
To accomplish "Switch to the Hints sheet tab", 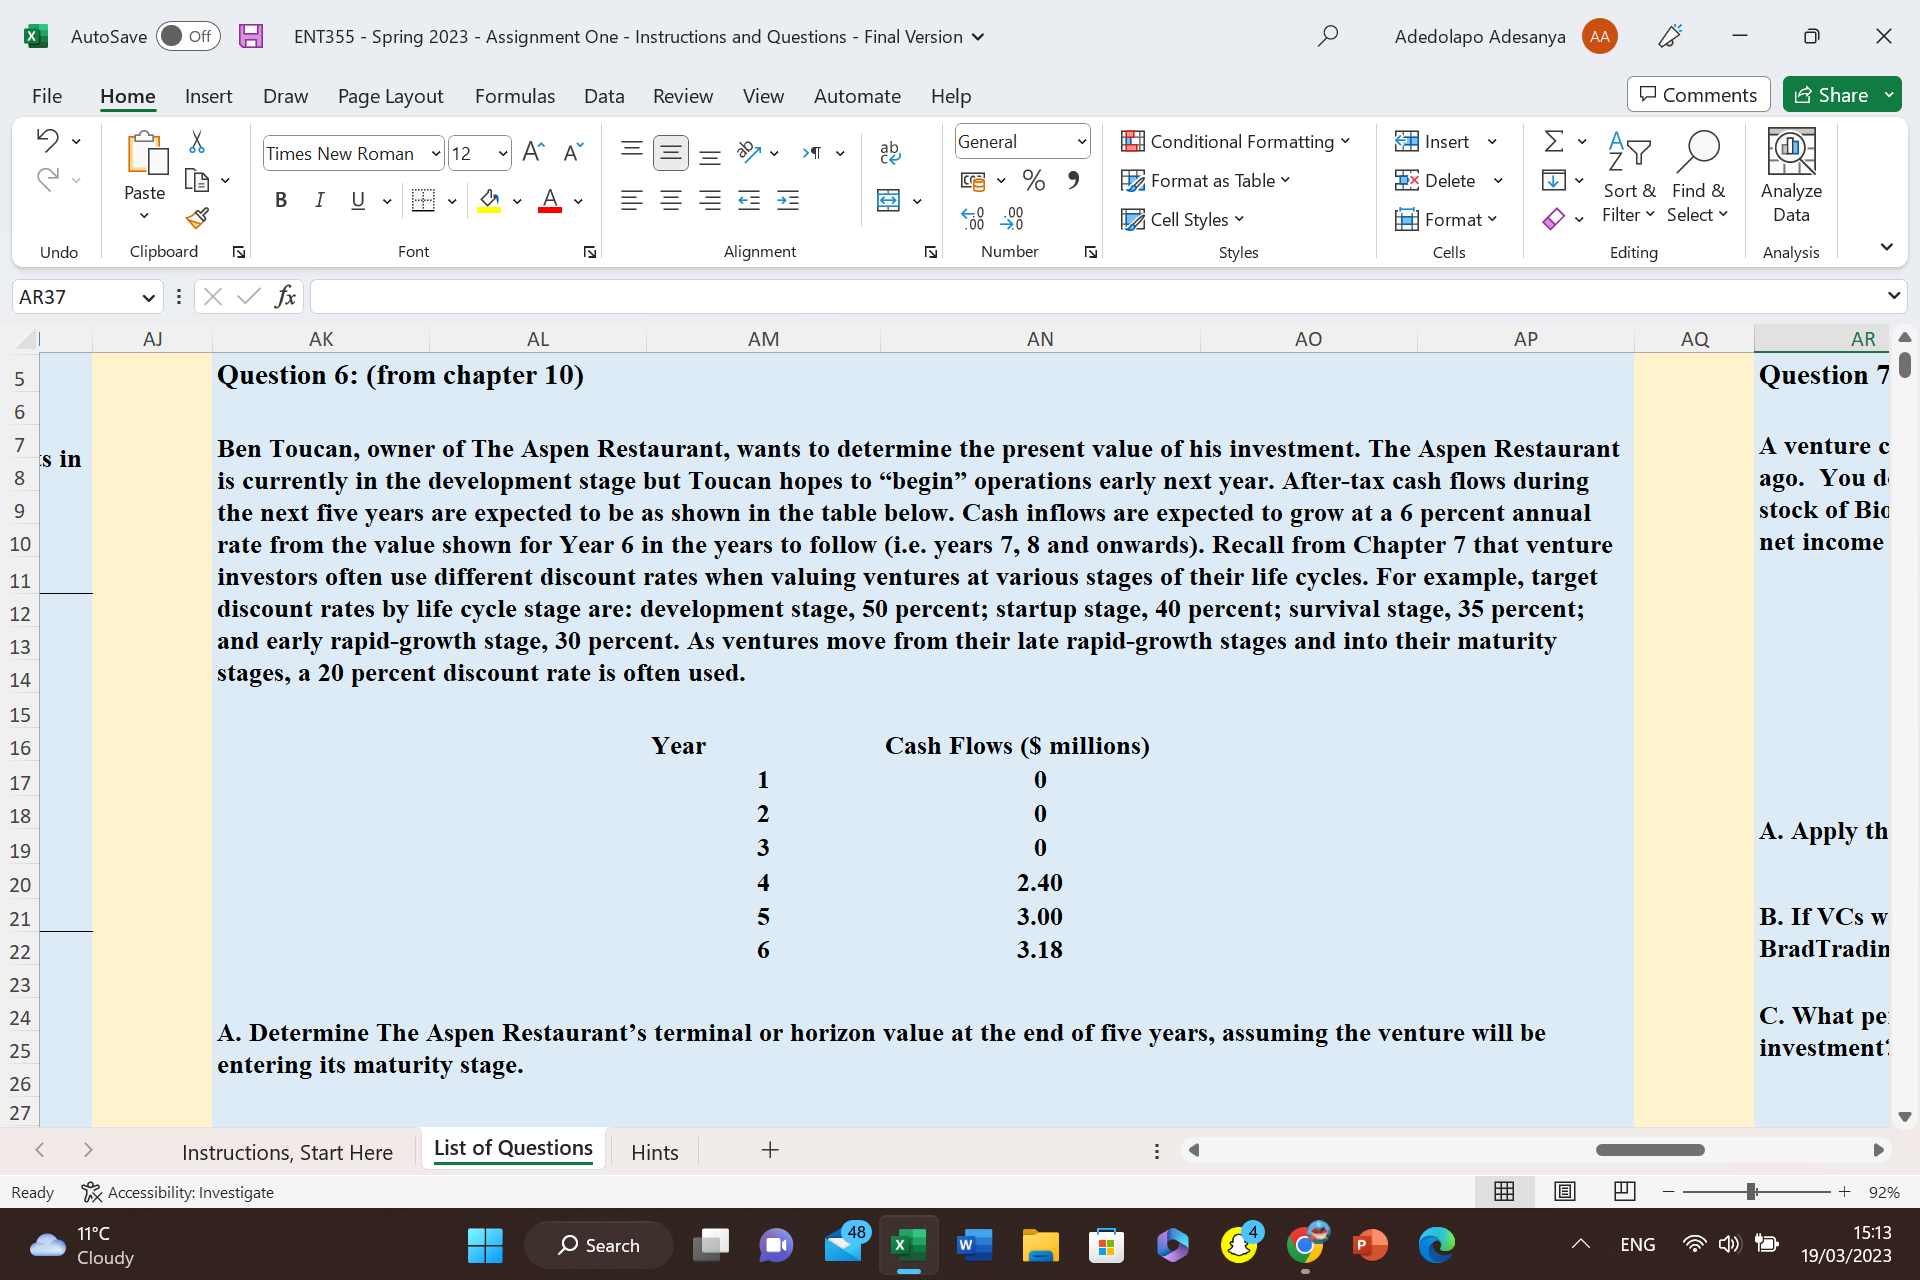I will [x=654, y=1152].
